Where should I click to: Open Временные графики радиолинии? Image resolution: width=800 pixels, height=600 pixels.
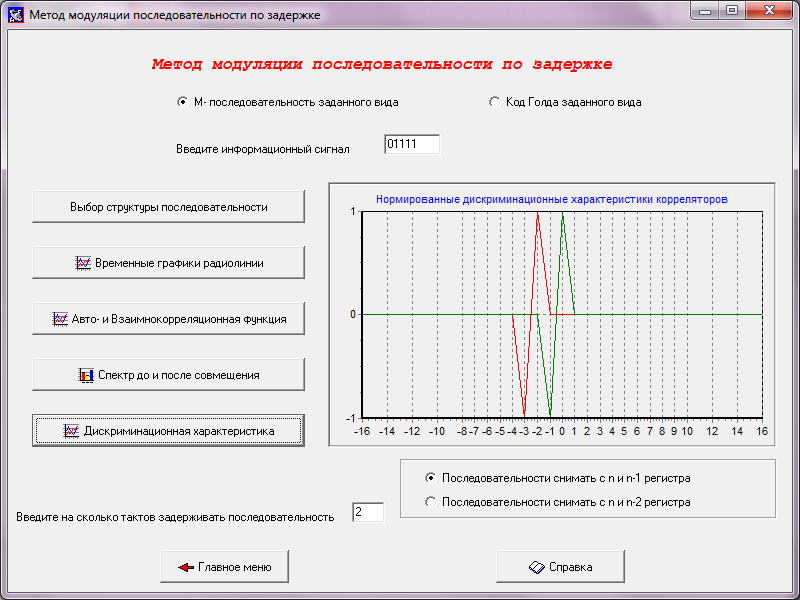pyautogui.click(x=168, y=263)
